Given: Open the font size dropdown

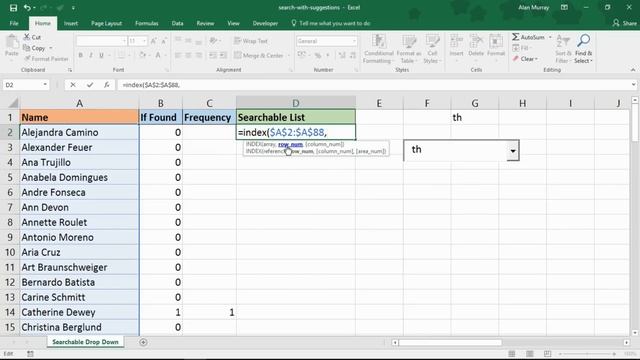Looking at the screenshot, I should (x=144, y=41).
